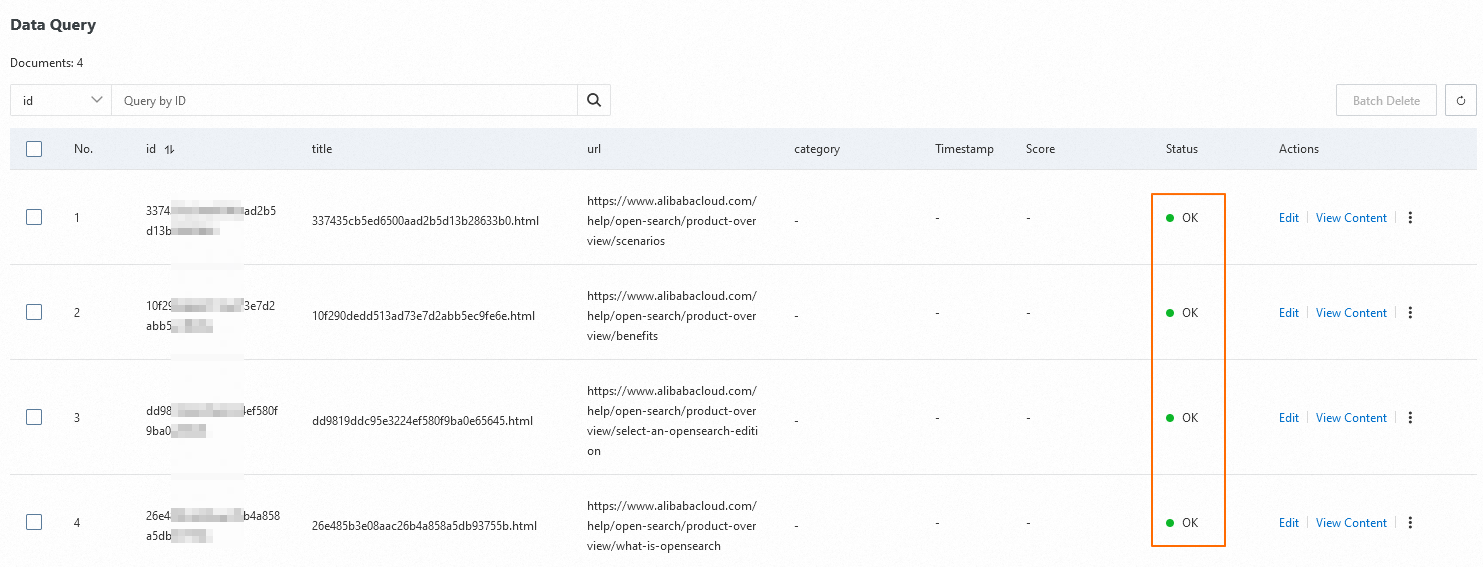Click the Score column header
This screenshot has width=1483, height=567.
click(1040, 149)
